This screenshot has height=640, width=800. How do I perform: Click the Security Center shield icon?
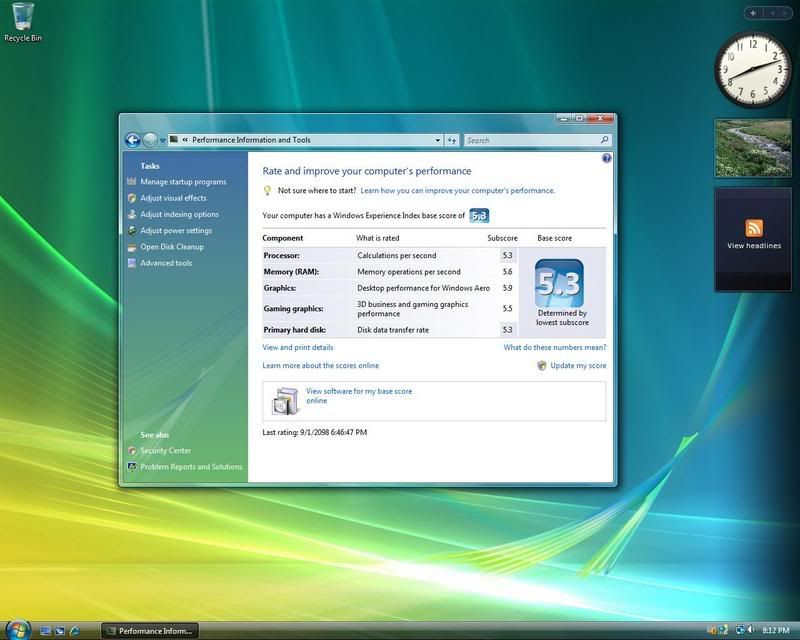pyautogui.click(x=132, y=451)
